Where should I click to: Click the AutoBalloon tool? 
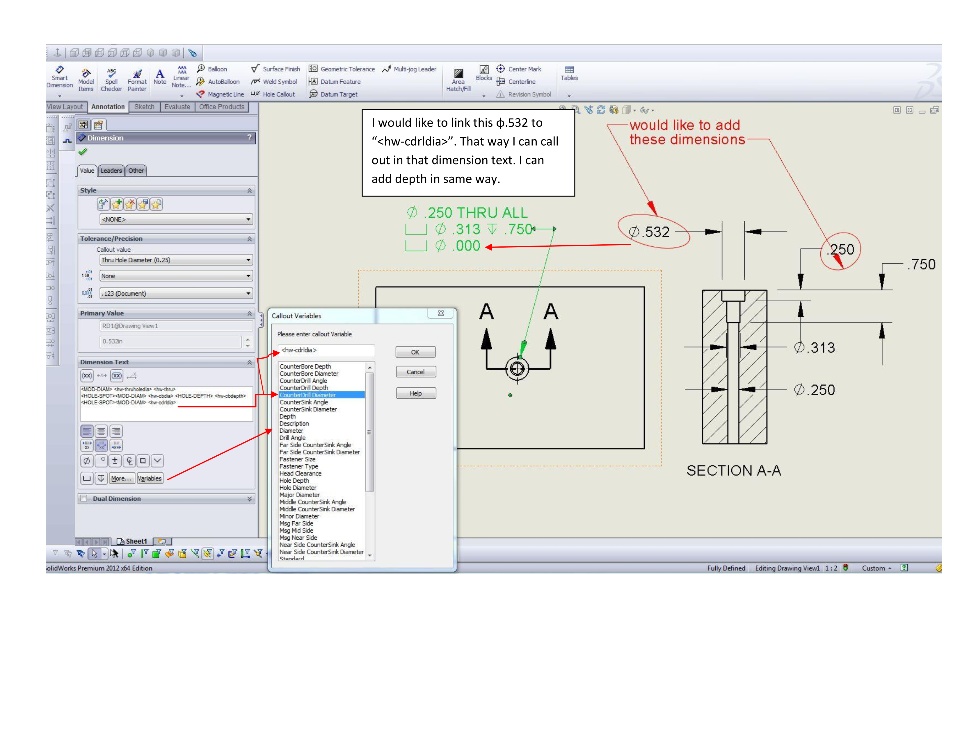218,81
